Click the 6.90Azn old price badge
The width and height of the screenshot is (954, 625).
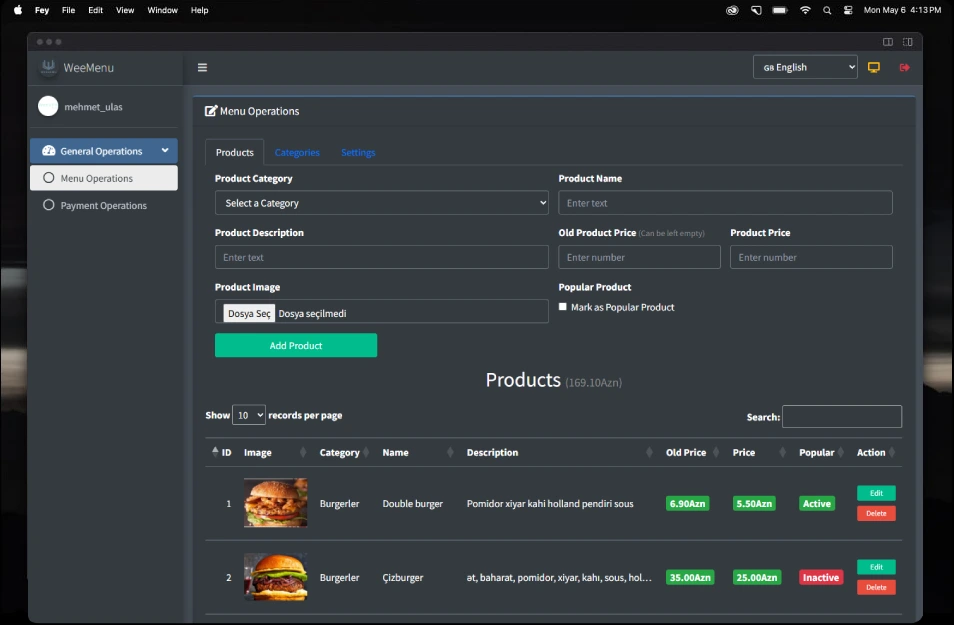click(x=688, y=503)
